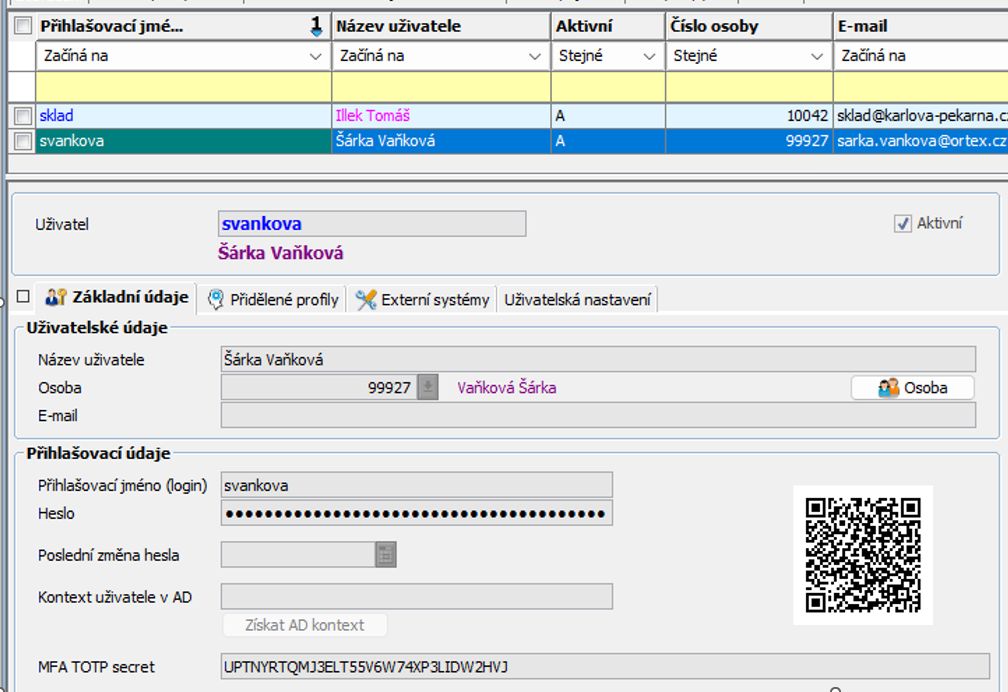
Task: Open the Aktivní column filter dropdown
Action: (650, 57)
